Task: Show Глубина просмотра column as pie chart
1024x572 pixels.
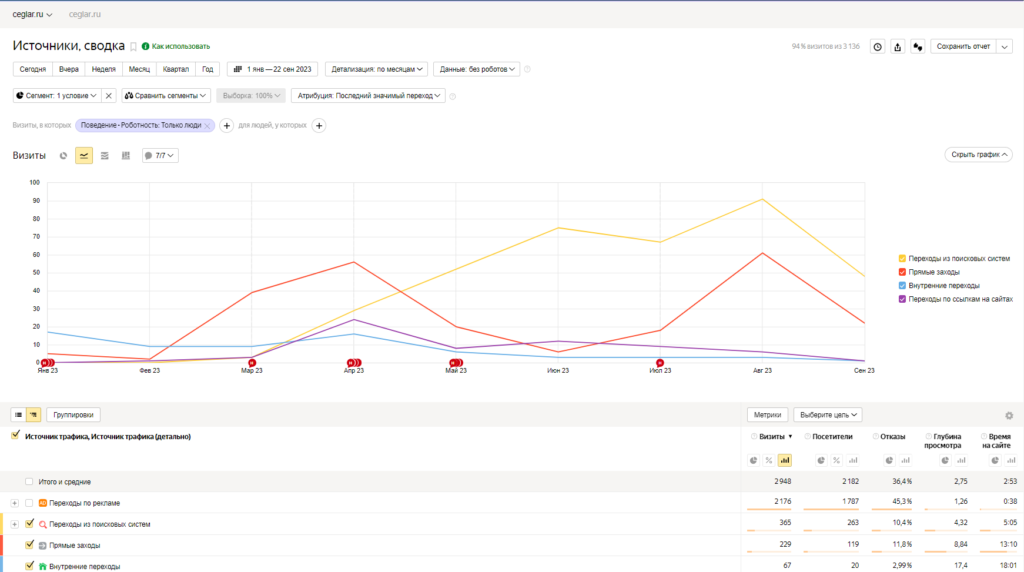Action: [x=945, y=460]
